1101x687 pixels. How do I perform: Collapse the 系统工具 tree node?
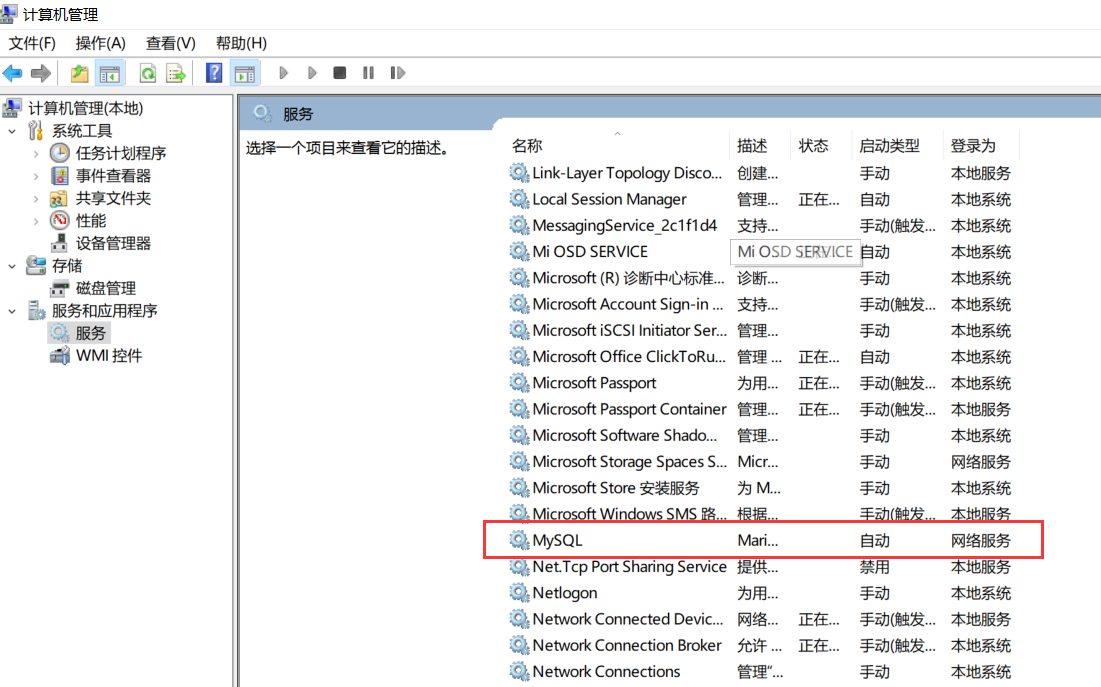point(12,131)
